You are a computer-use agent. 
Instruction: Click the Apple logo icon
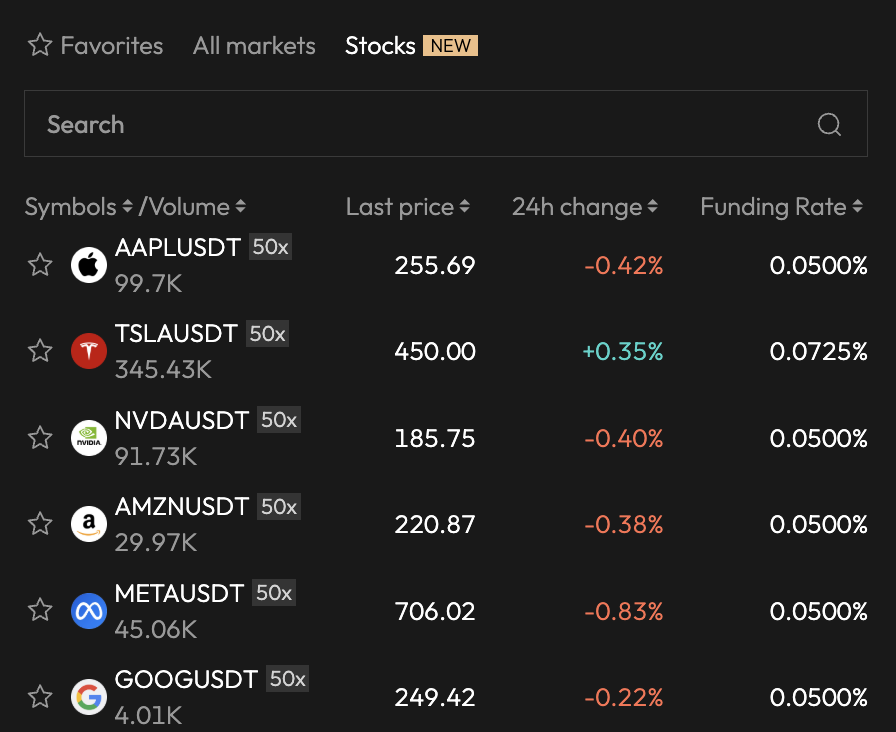click(89, 265)
